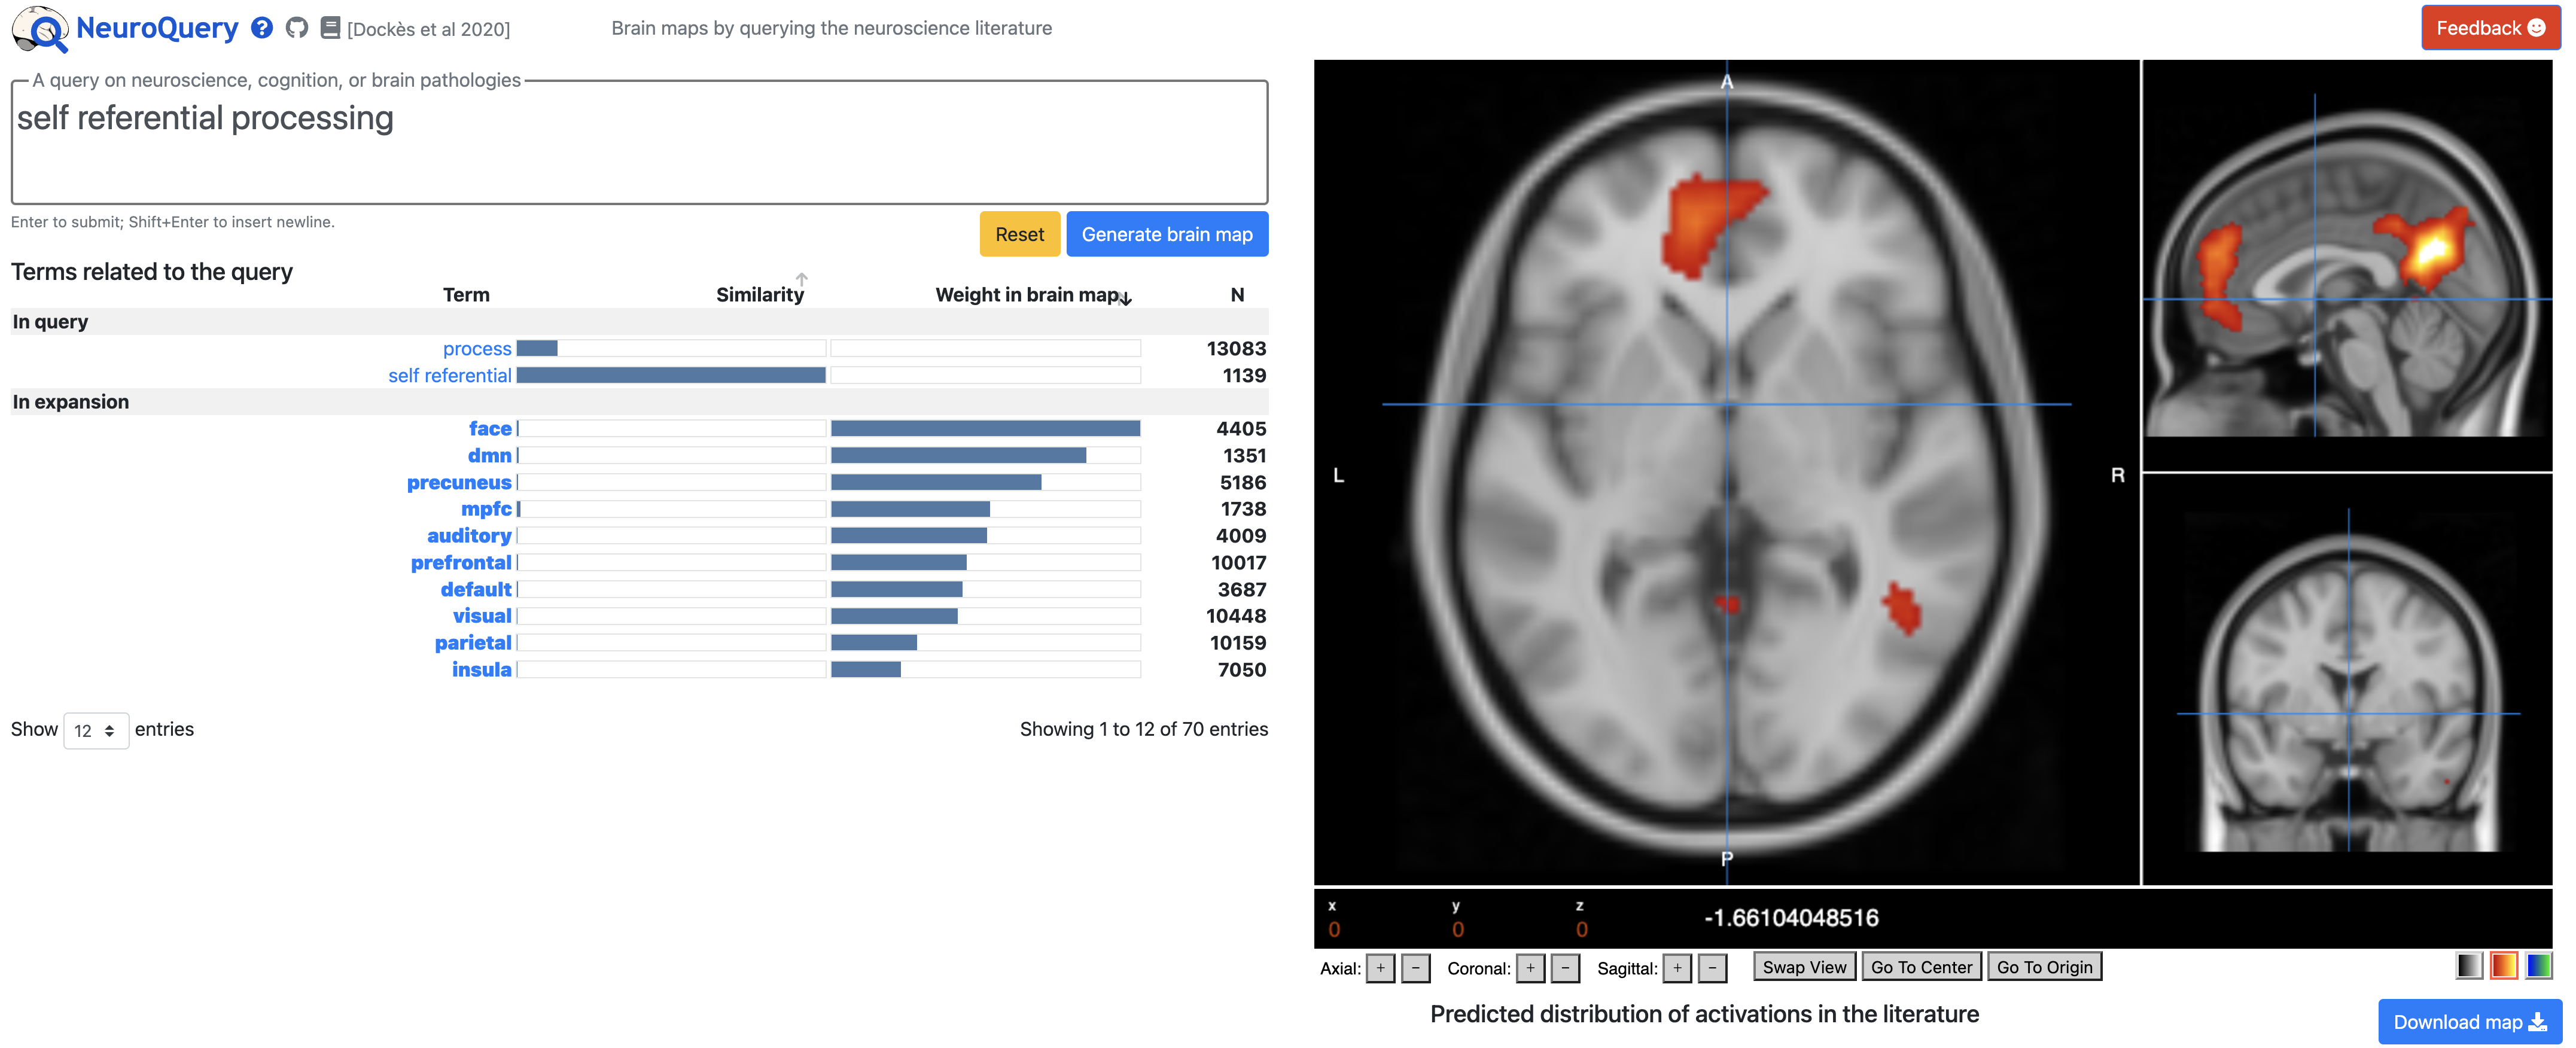Click the Reset button
The height and width of the screenshot is (1048, 2576).
tap(1019, 234)
